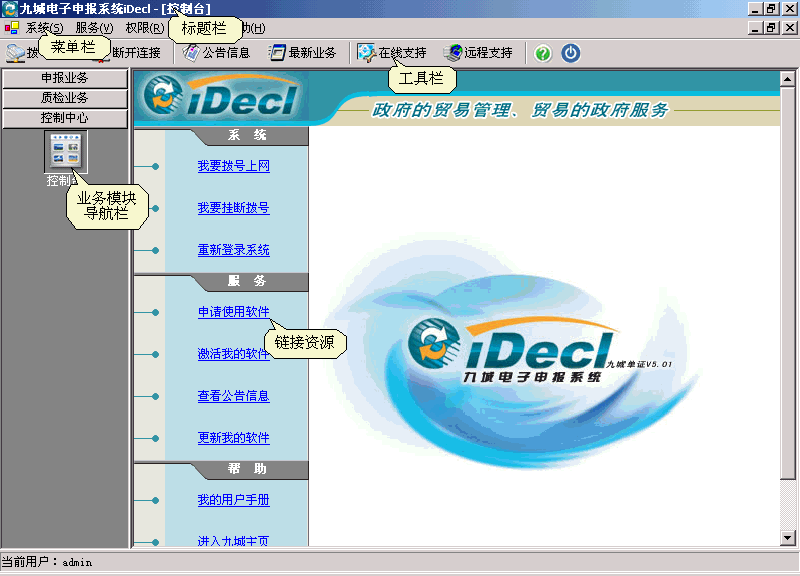Click the 在线支持 toolbar icon
Image resolution: width=800 pixels, height=576 pixels.
(367, 53)
